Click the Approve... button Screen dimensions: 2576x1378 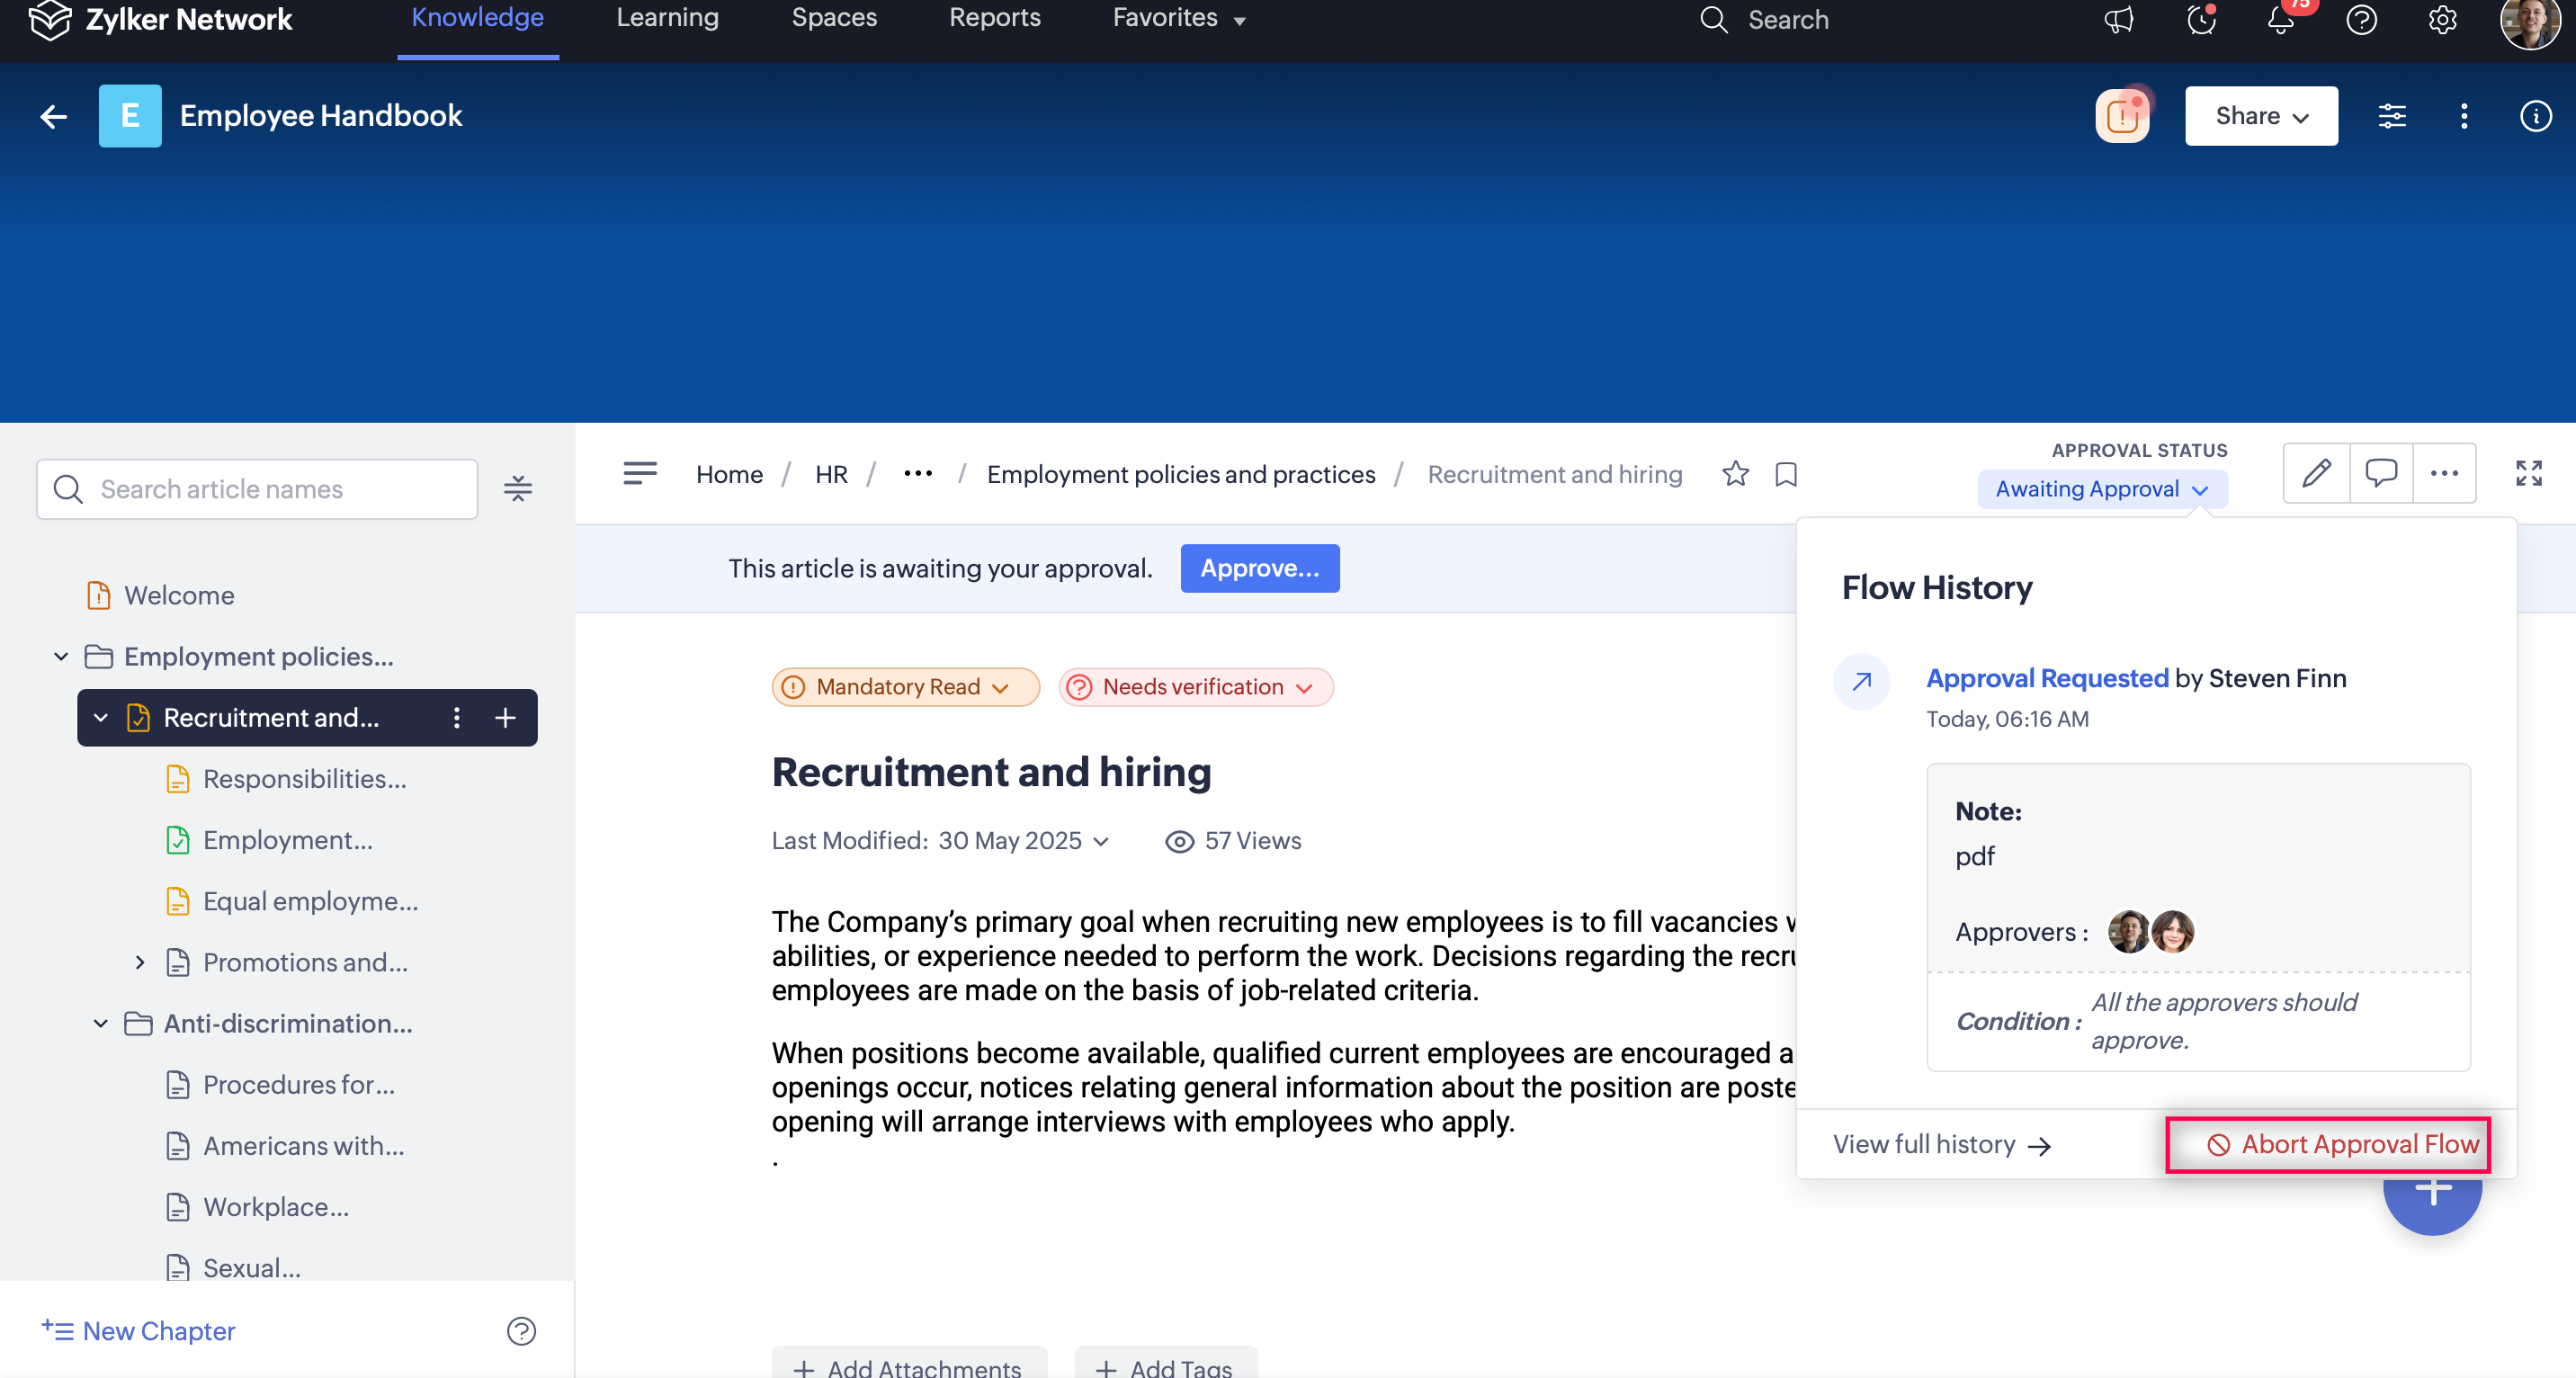click(1259, 568)
